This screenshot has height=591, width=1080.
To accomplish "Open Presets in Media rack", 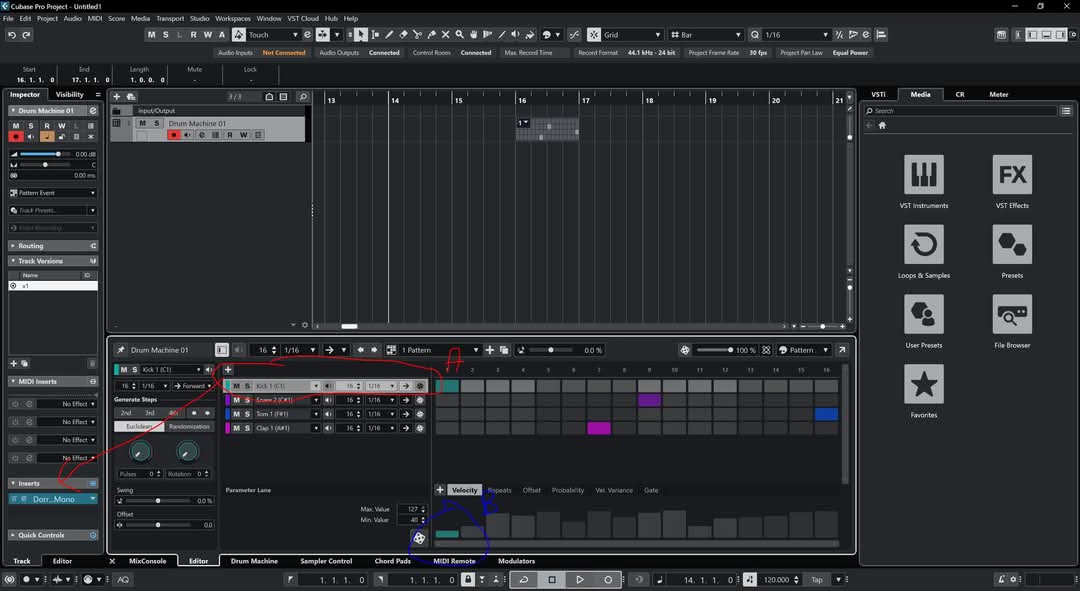I will coord(1012,244).
